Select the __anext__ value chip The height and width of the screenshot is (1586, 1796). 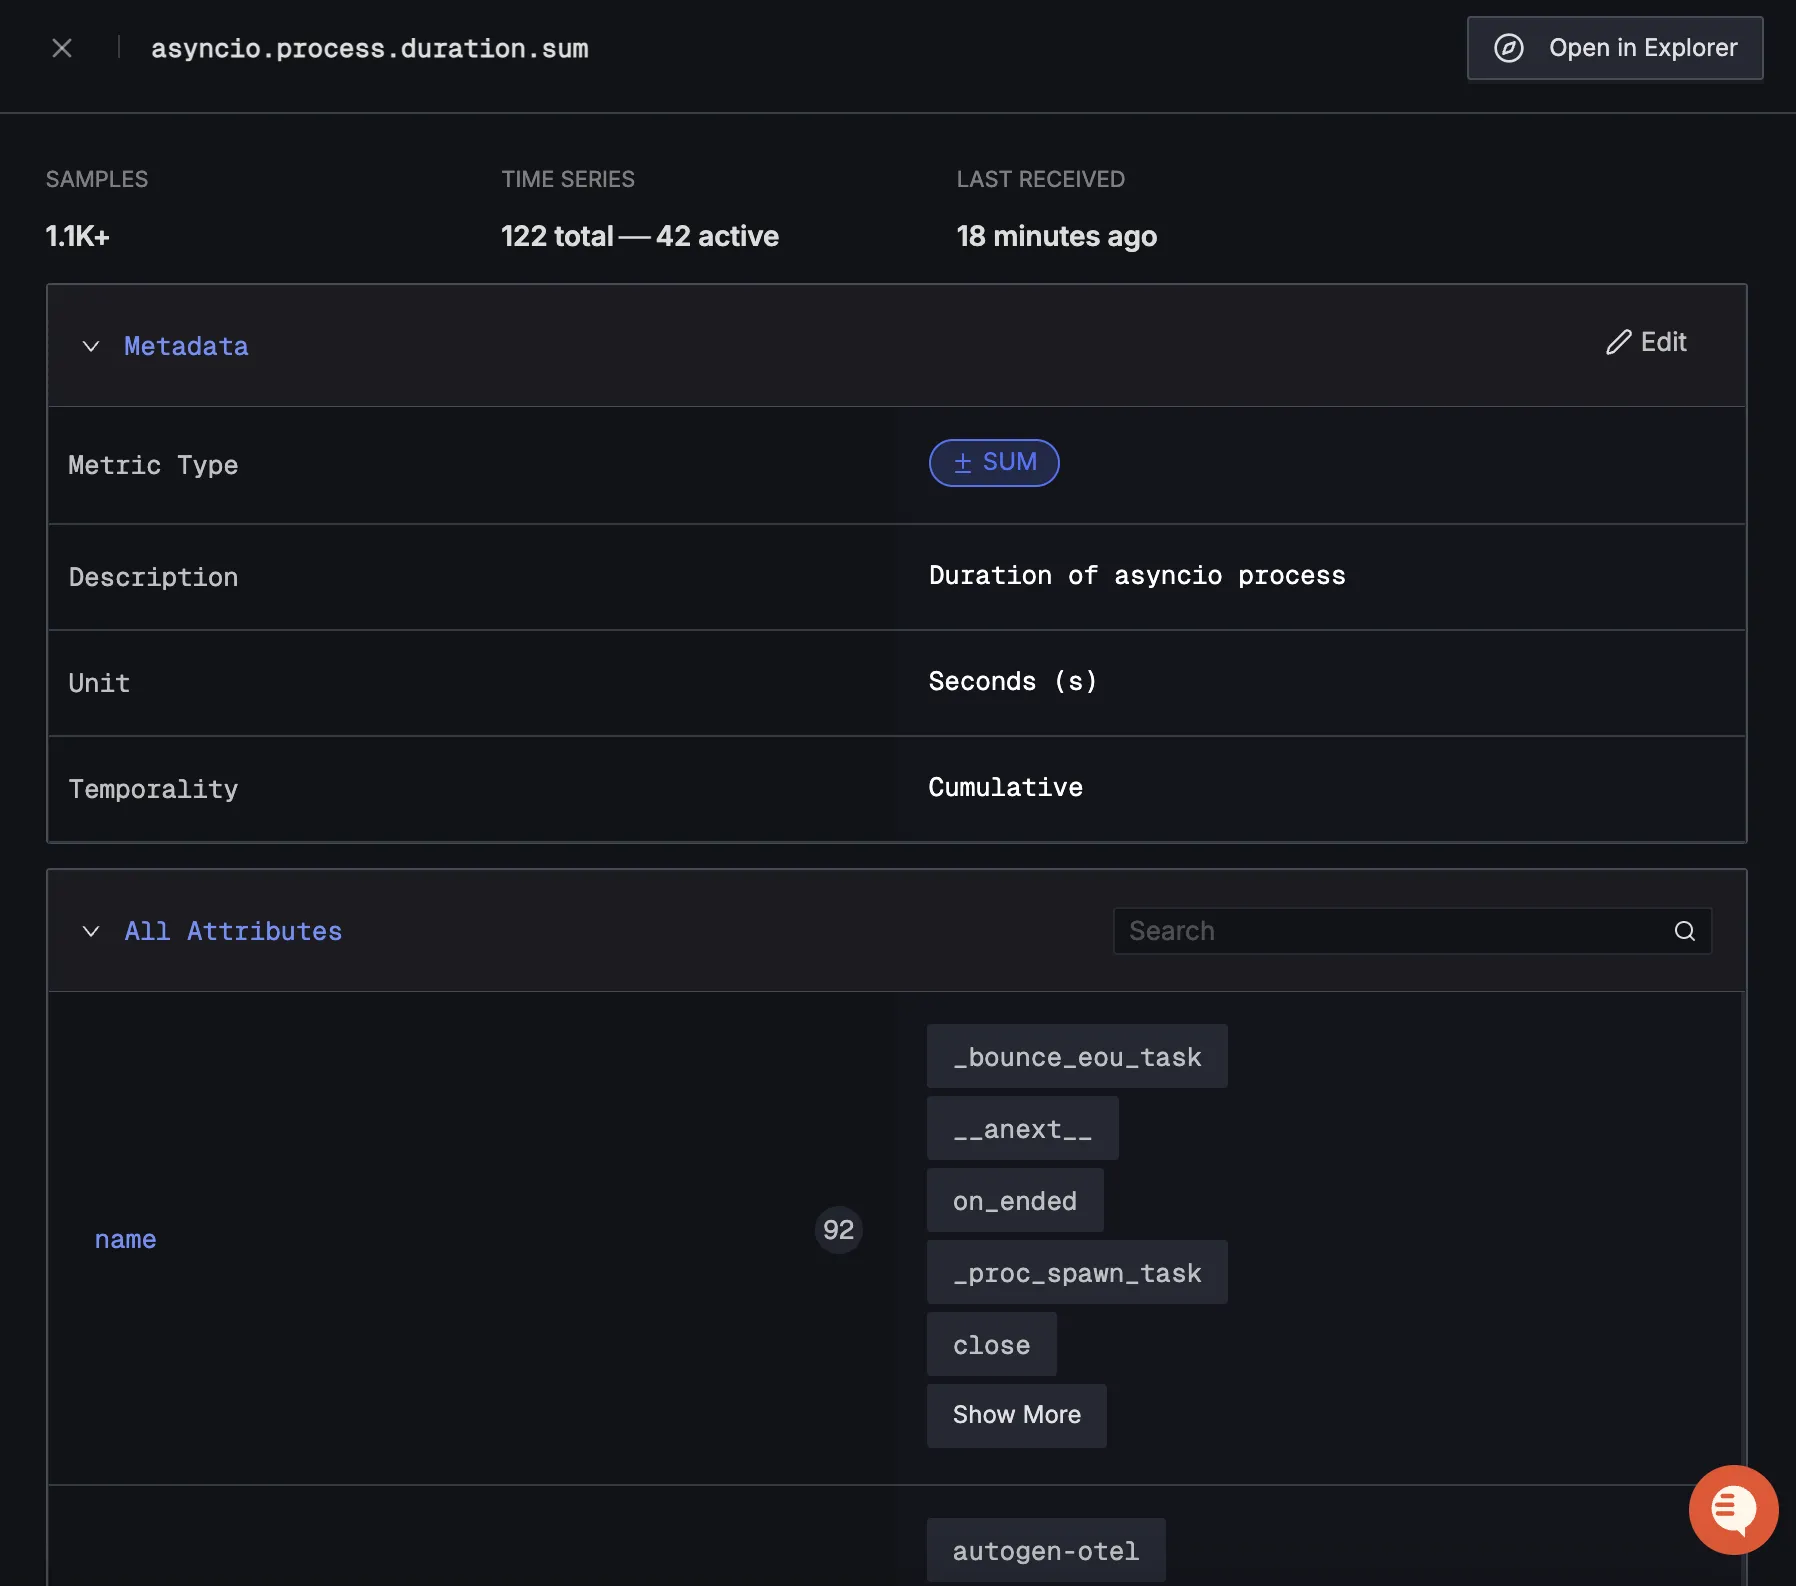1022,1129
